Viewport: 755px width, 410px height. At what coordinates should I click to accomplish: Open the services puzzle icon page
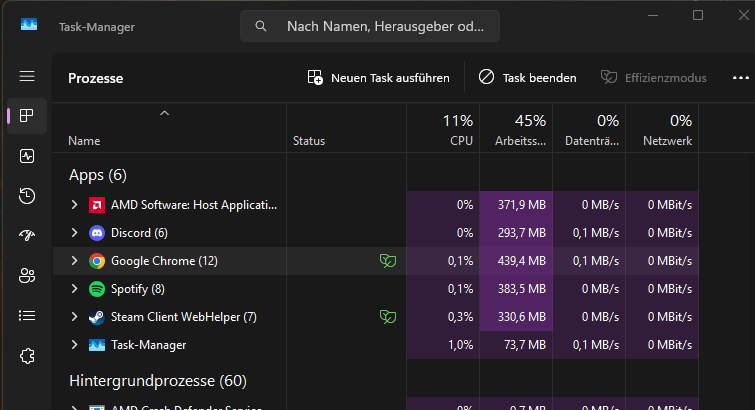[x=27, y=355]
